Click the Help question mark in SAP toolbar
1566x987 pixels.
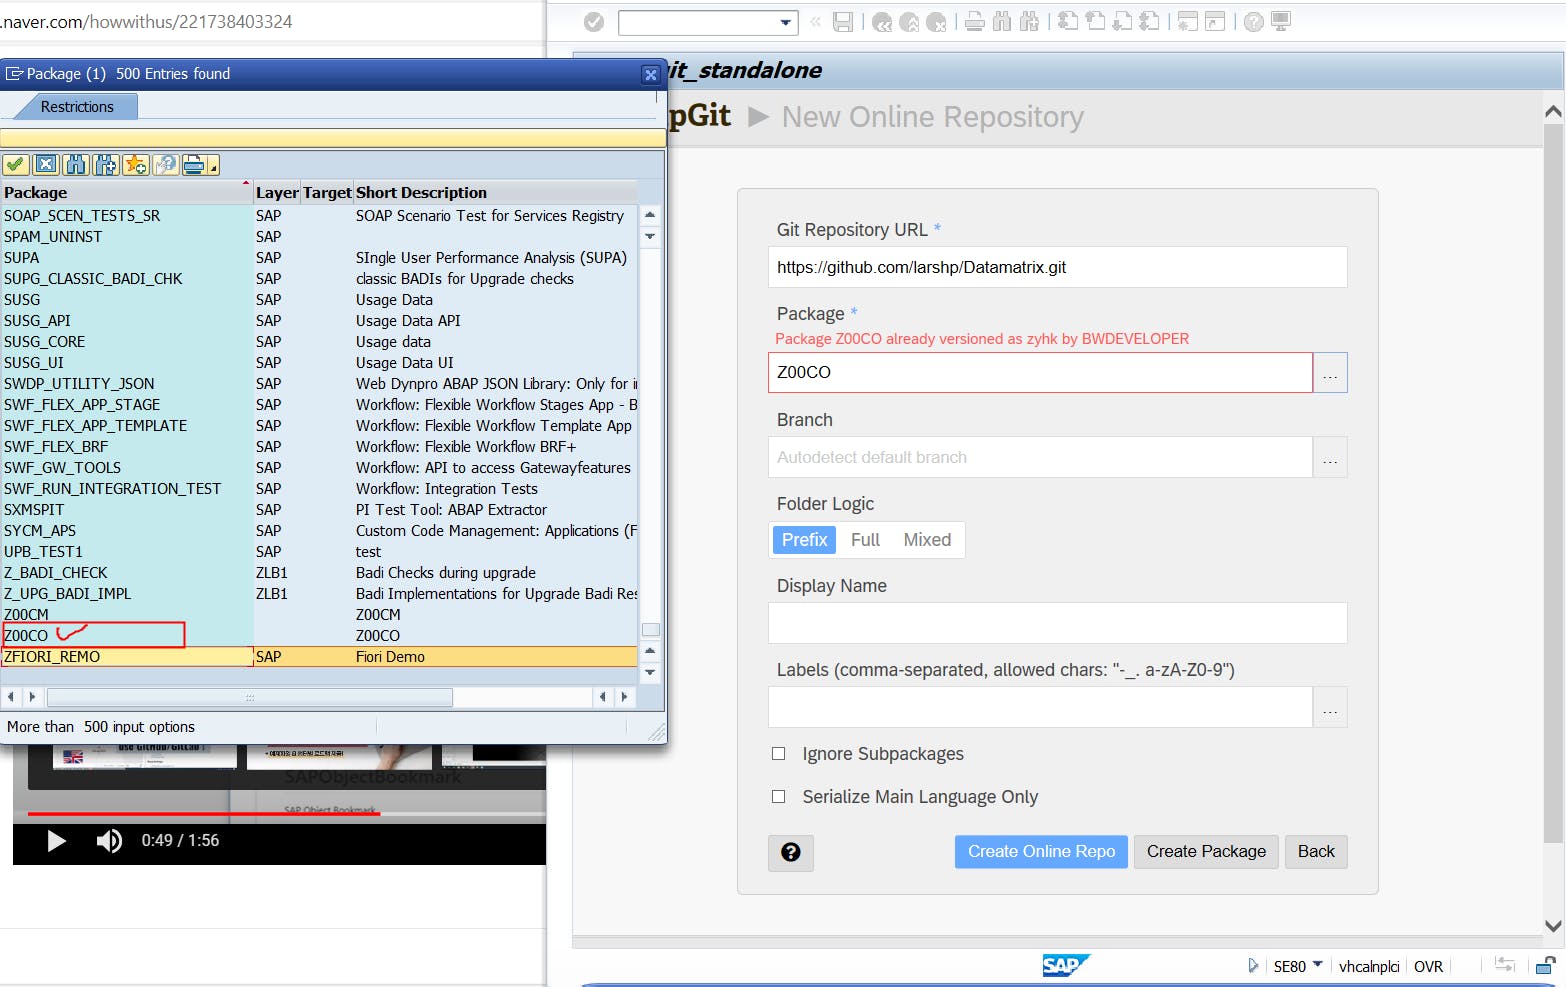[1254, 22]
